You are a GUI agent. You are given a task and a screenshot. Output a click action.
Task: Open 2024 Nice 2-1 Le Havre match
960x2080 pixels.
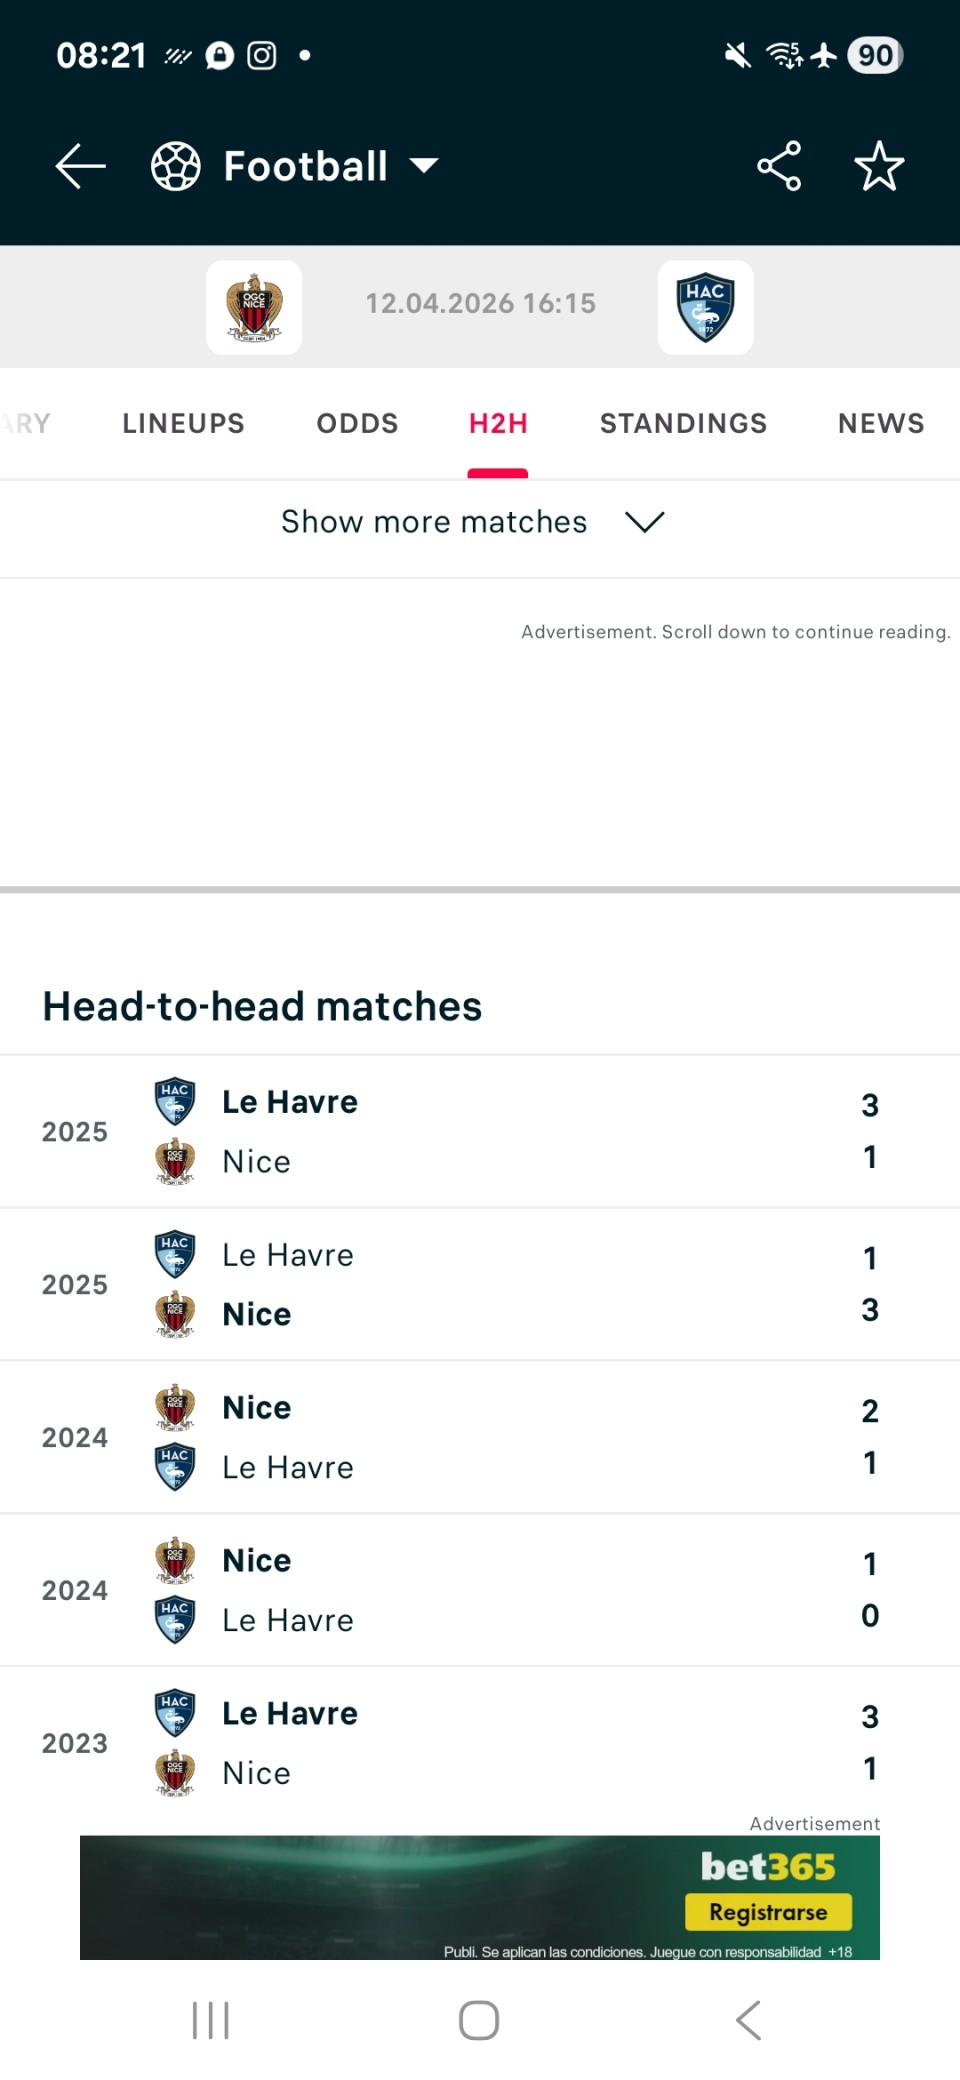point(480,1437)
